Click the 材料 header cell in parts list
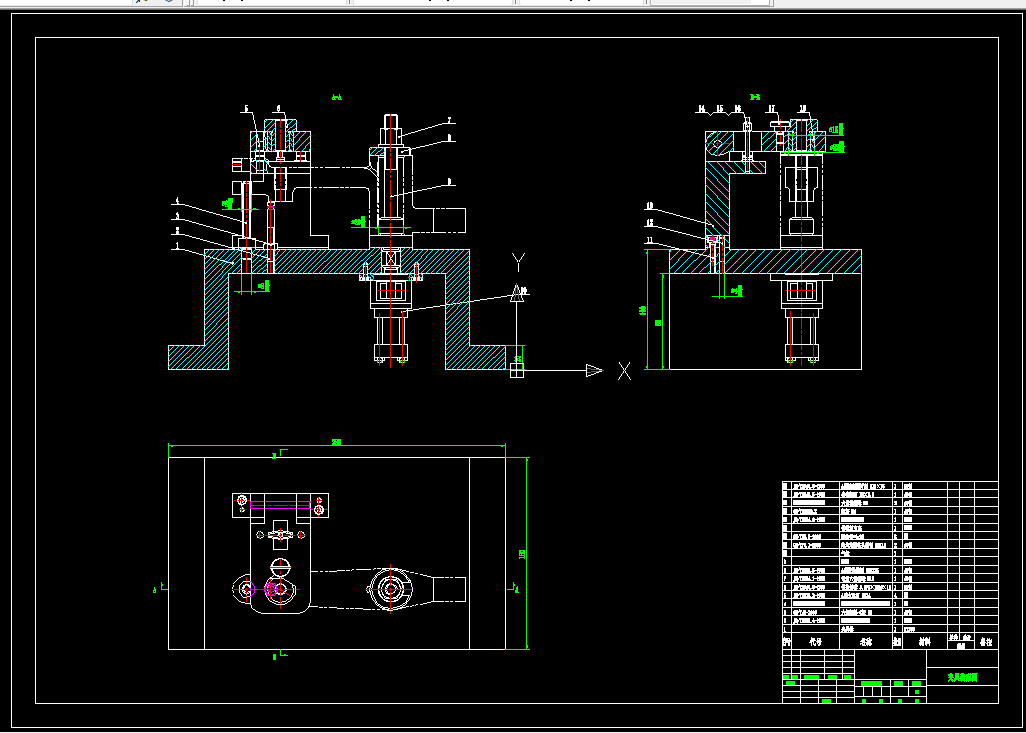1026x733 pixels. click(x=925, y=642)
